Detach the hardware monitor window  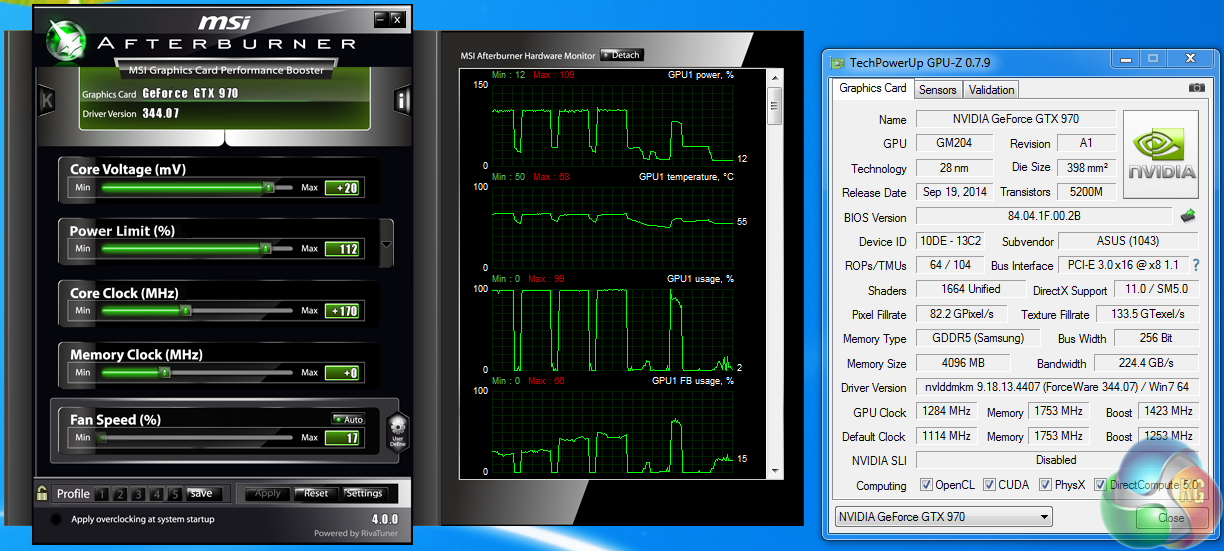click(x=622, y=55)
